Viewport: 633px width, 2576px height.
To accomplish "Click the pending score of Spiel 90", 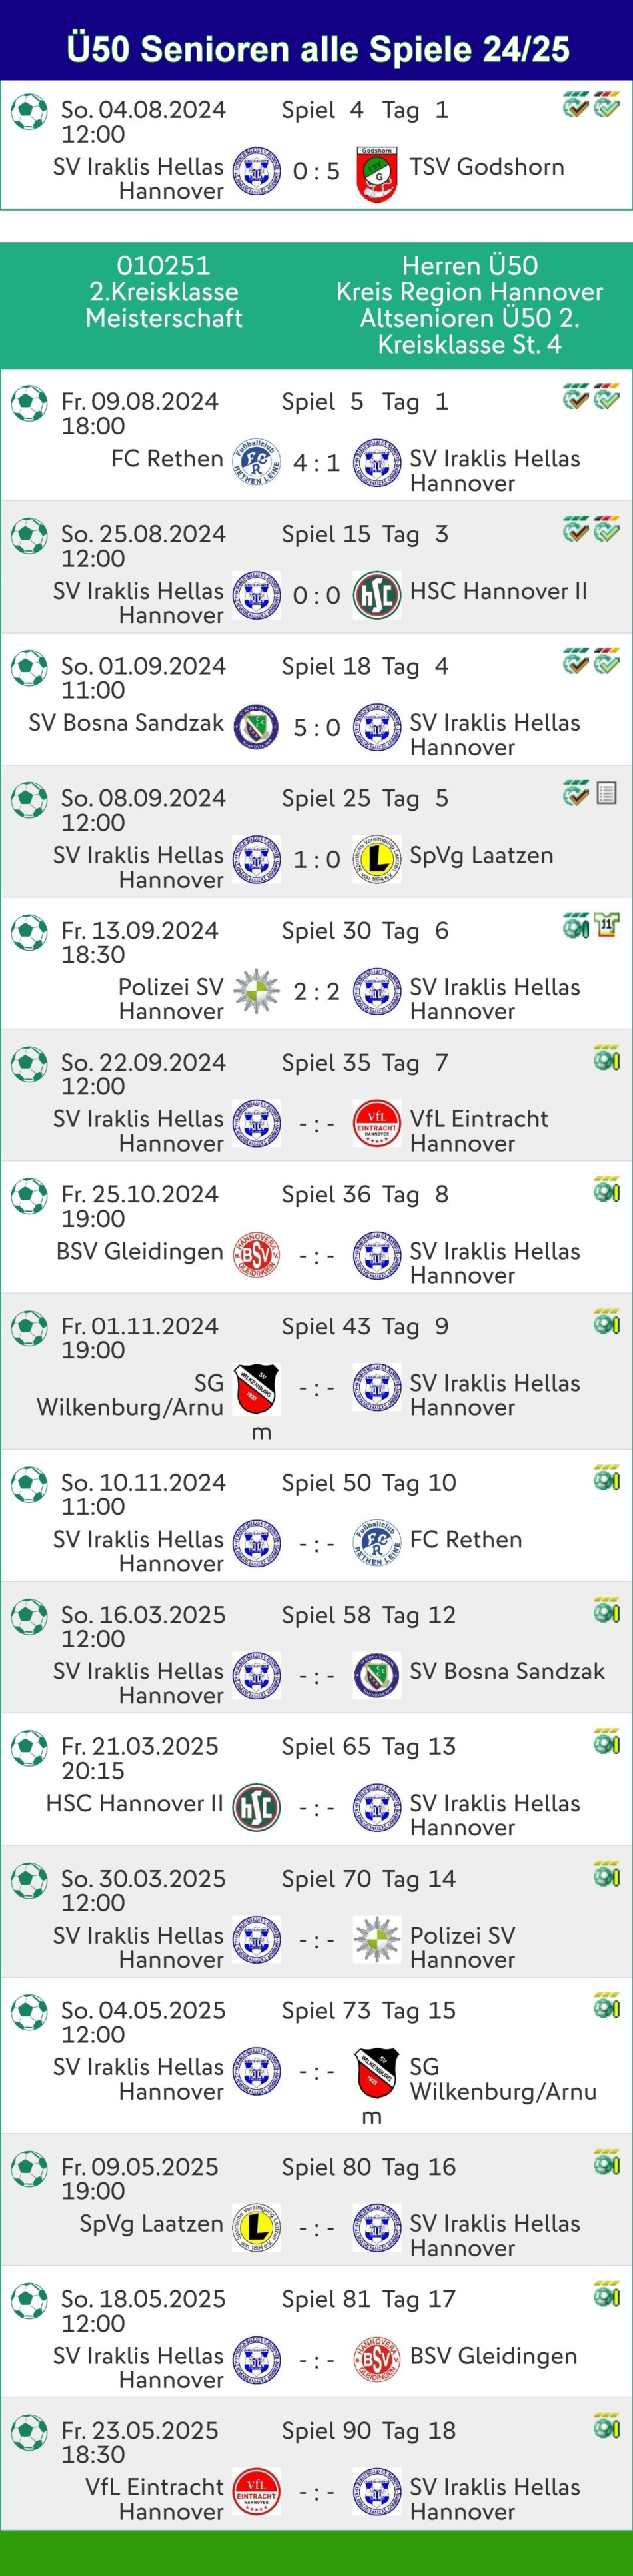I will pos(316,2493).
